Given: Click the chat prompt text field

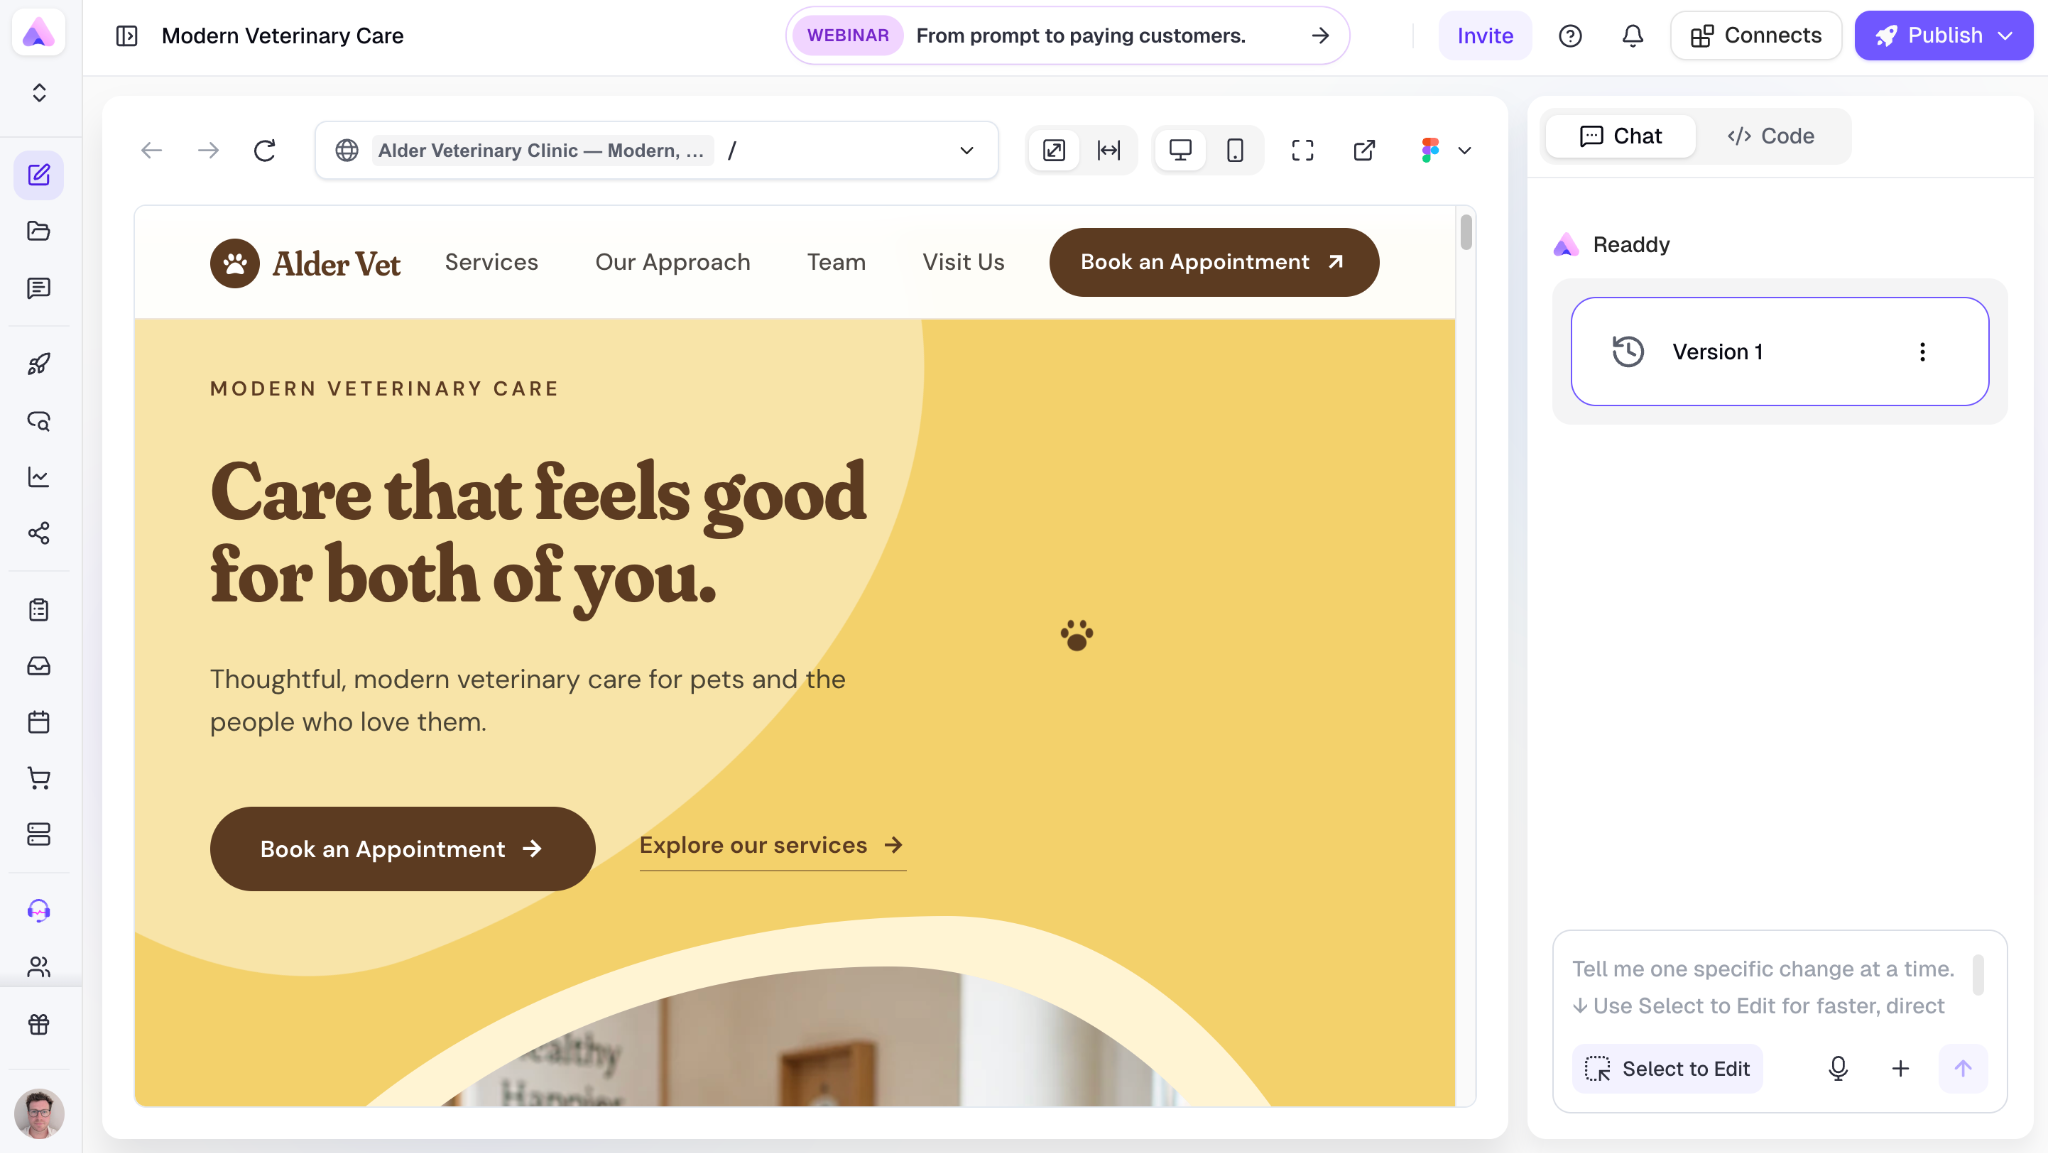Looking at the screenshot, I should pos(1765,987).
